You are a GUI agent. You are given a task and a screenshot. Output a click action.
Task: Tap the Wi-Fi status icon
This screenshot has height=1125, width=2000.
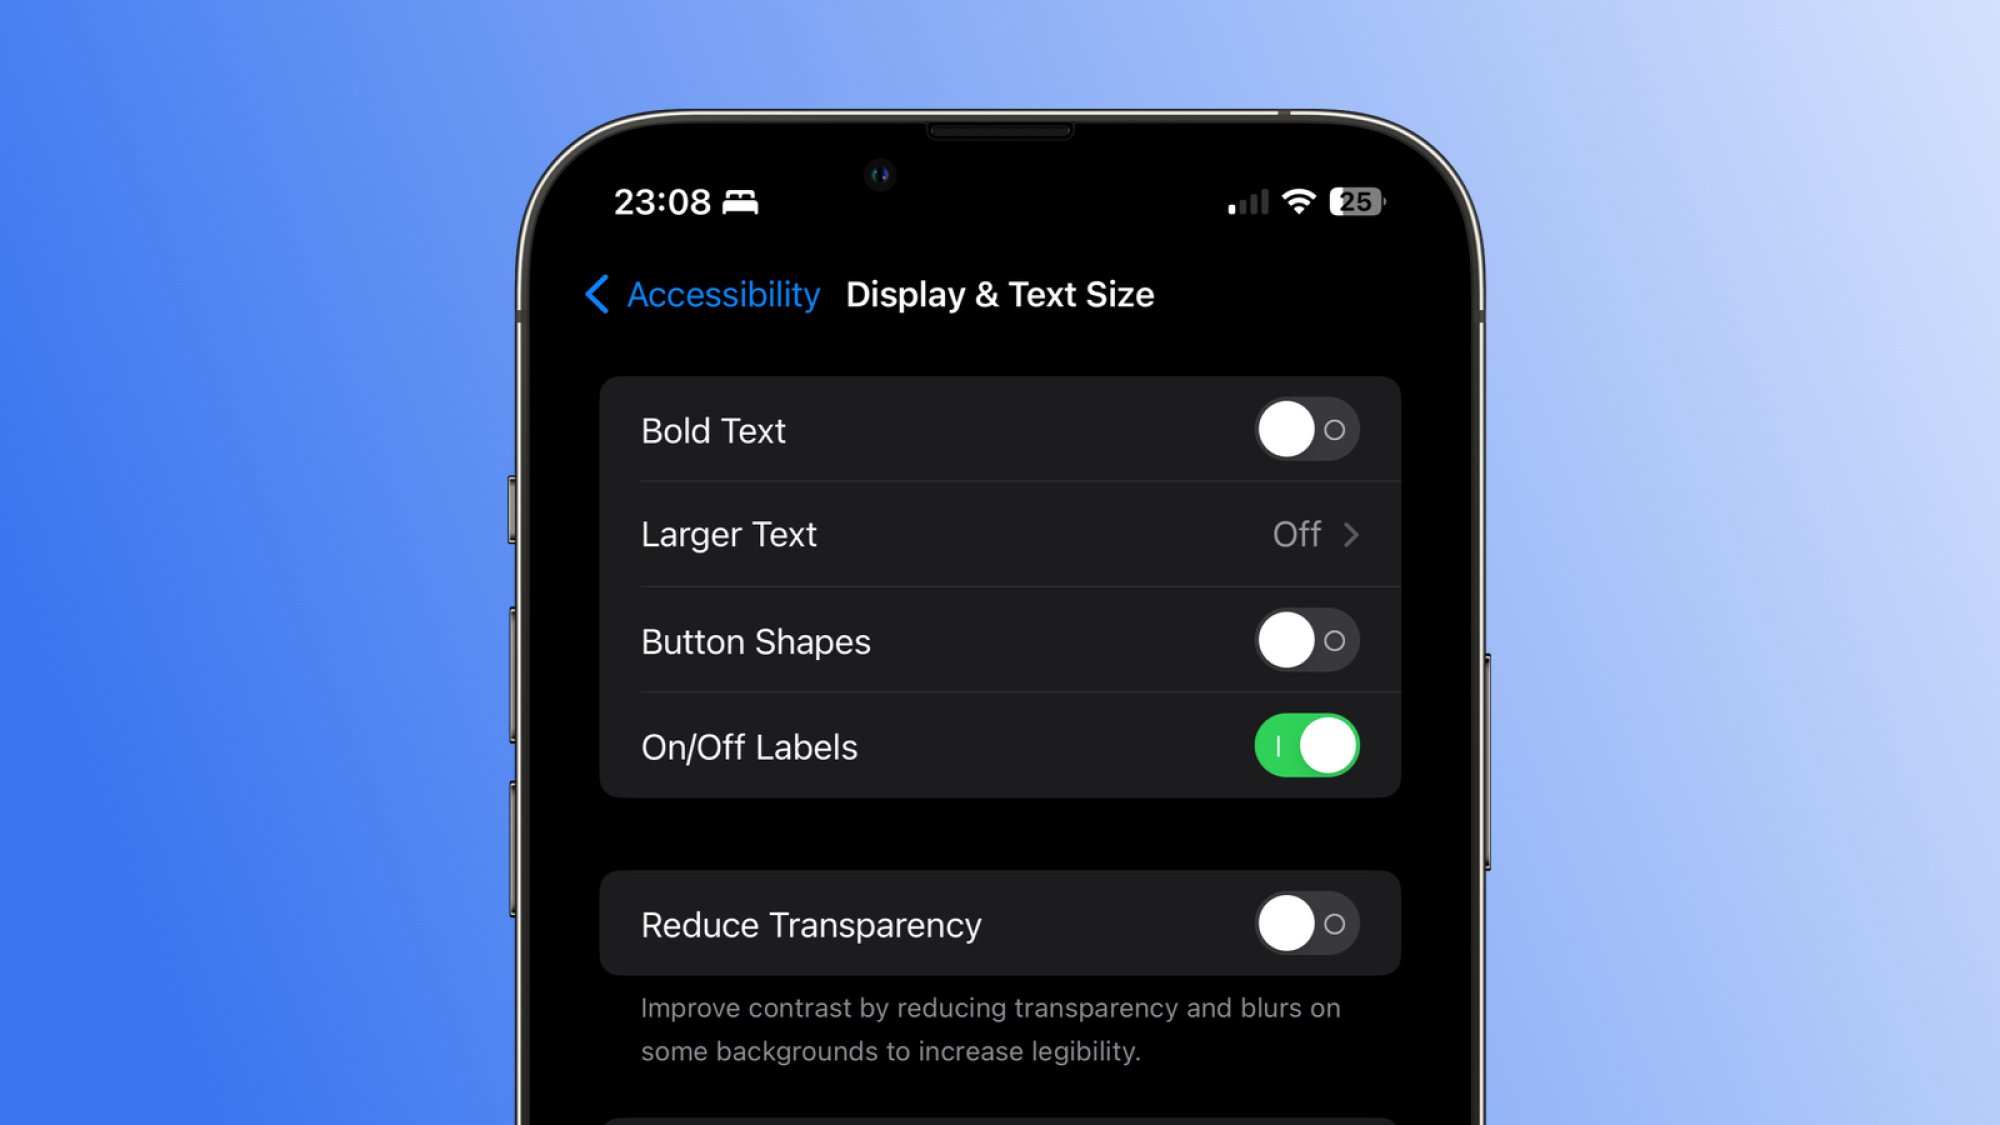tap(1299, 203)
